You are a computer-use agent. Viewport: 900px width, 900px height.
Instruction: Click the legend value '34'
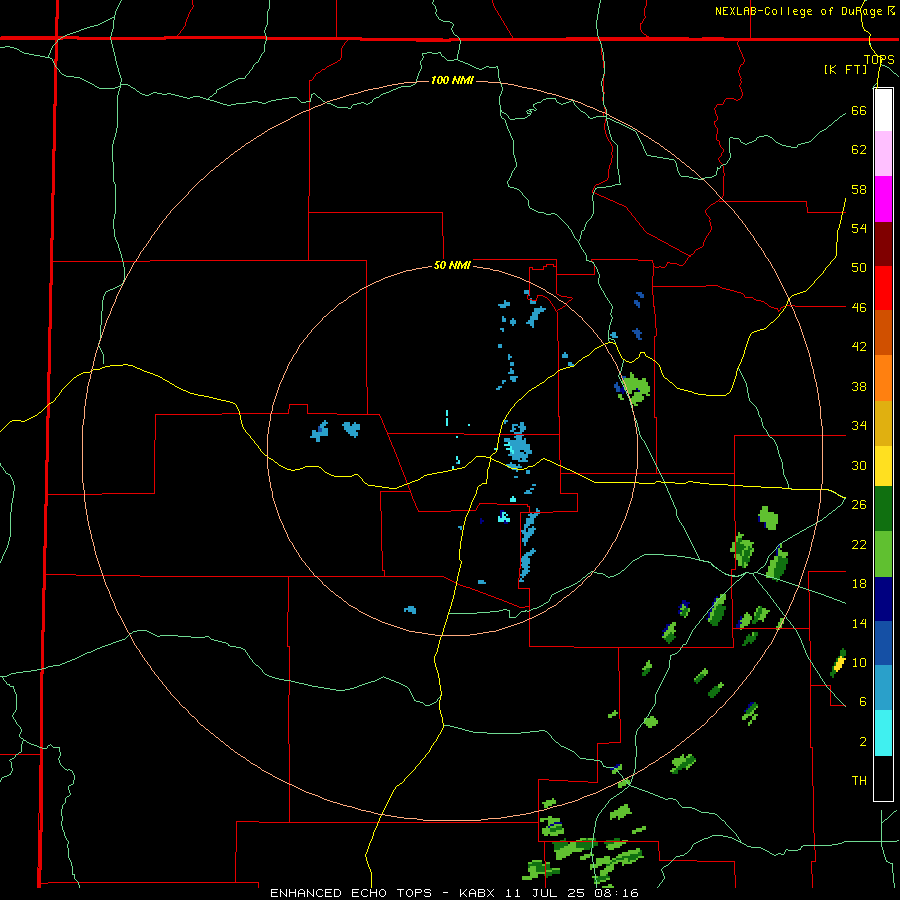pyautogui.click(x=859, y=426)
